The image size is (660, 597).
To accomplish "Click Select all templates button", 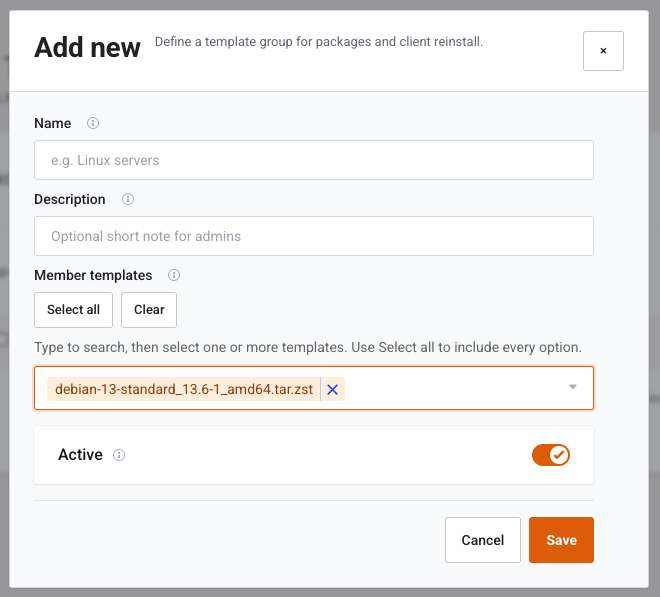I will (x=73, y=310).
